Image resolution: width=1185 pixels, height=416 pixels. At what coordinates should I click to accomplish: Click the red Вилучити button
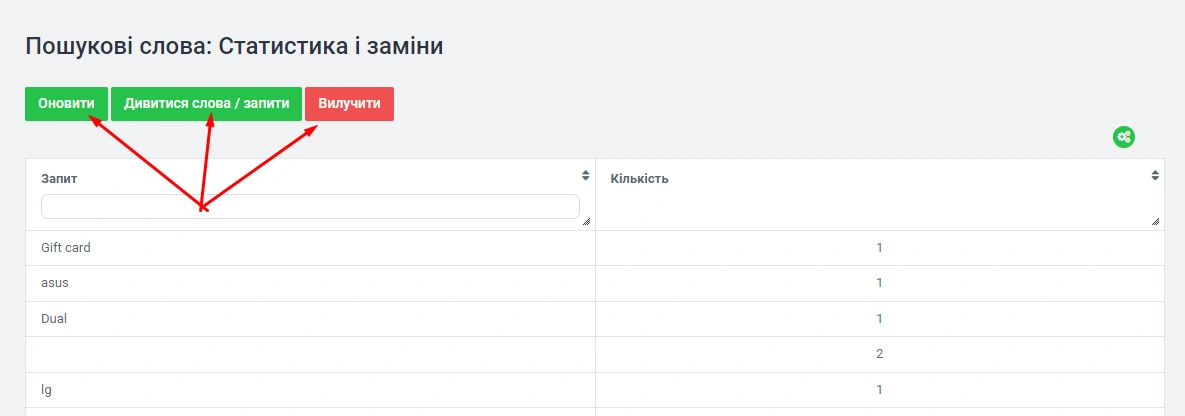tap(349, 104)
